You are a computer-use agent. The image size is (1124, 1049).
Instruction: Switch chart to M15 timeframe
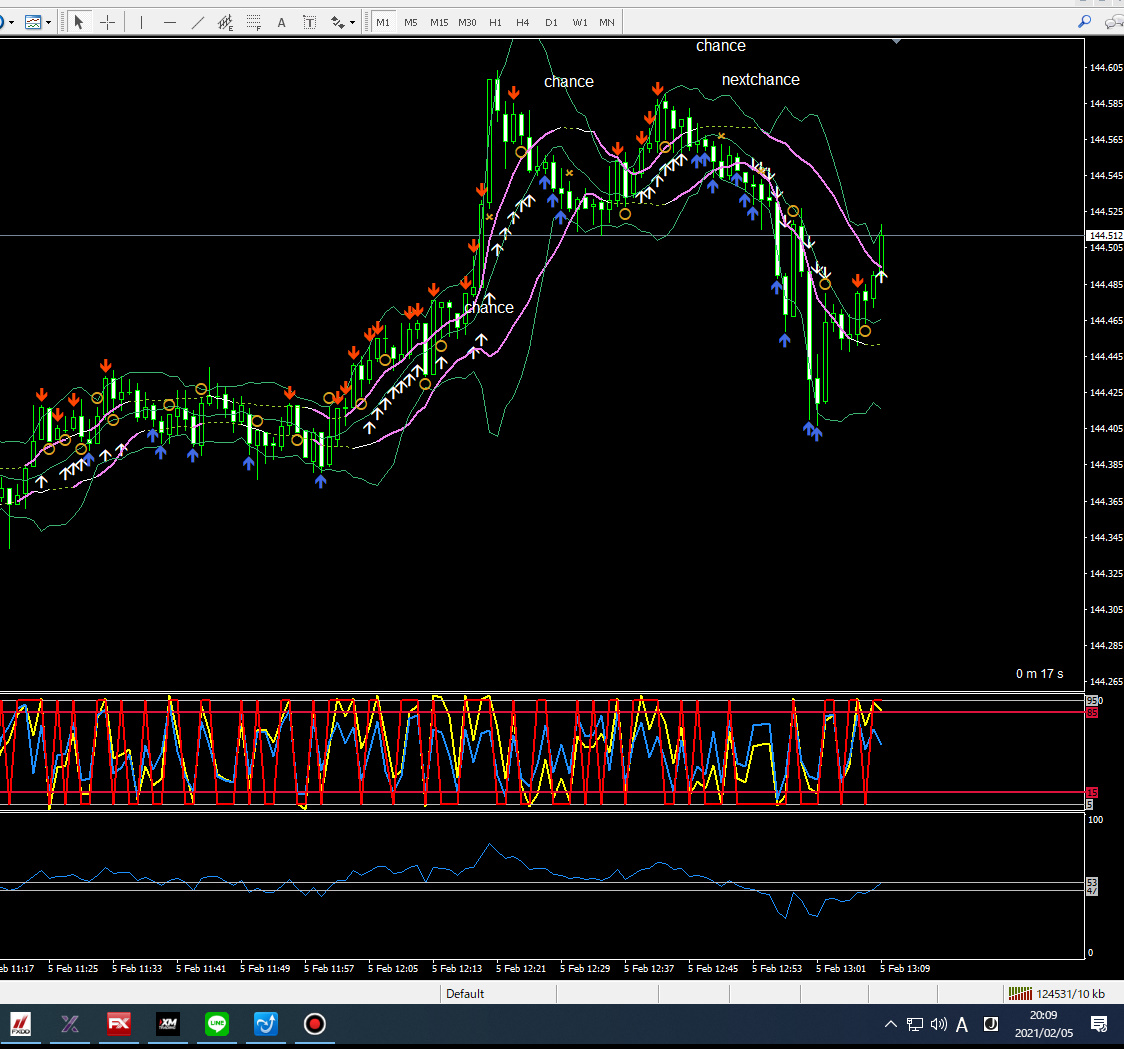[439, 22]
